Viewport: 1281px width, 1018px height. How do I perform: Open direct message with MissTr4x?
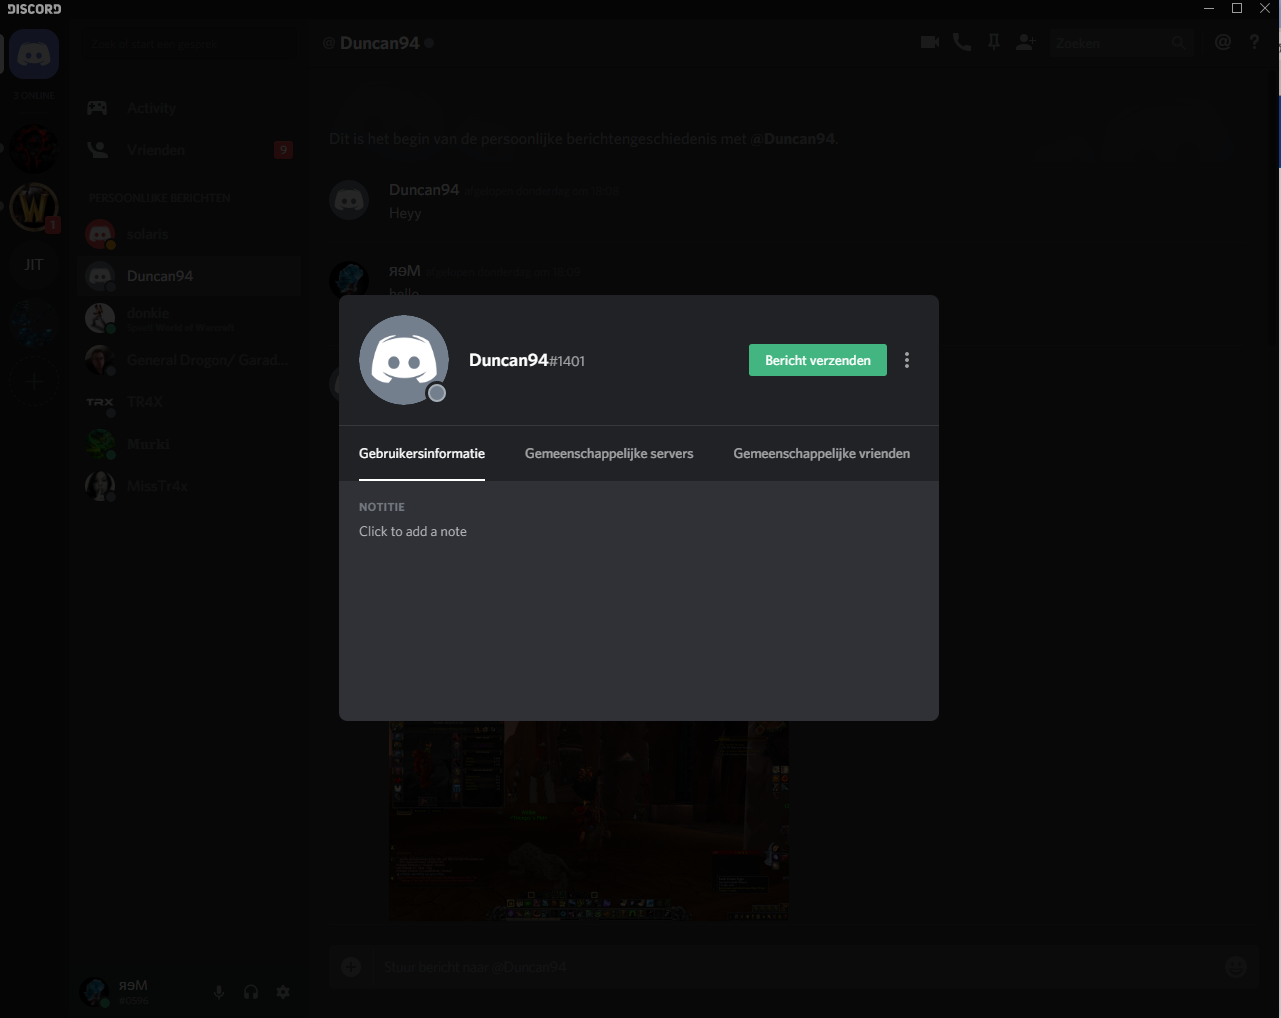click(189, 486)
